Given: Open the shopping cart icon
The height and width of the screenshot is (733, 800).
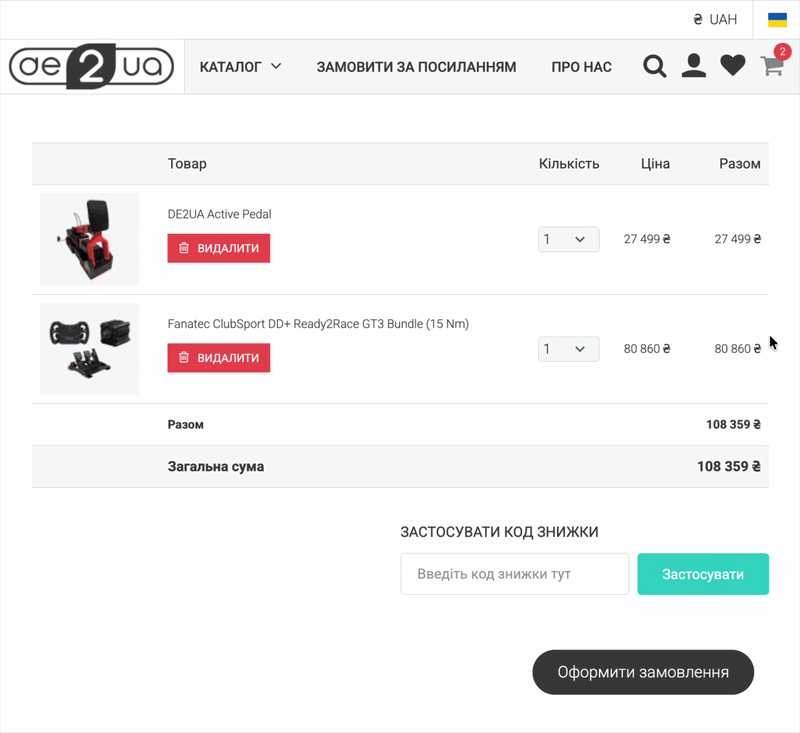Looking at the screenshot, I should pyautogui.click(x=772, y=67).
